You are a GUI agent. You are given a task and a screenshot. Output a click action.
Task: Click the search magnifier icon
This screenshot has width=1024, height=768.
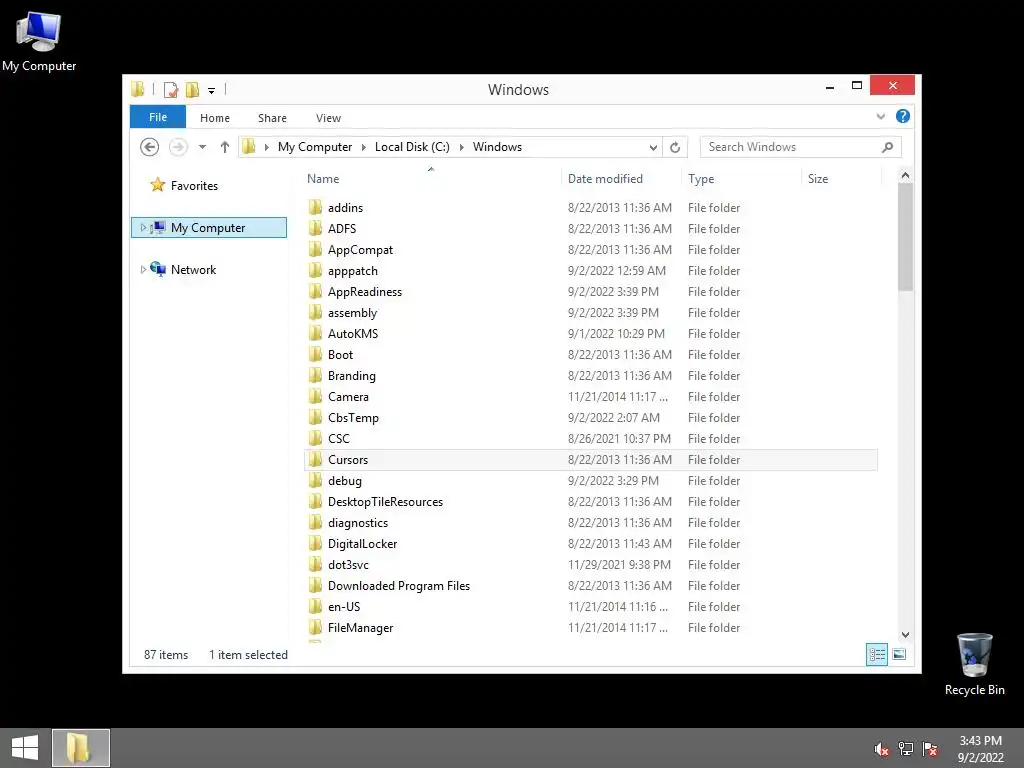(x=888, y=147)
